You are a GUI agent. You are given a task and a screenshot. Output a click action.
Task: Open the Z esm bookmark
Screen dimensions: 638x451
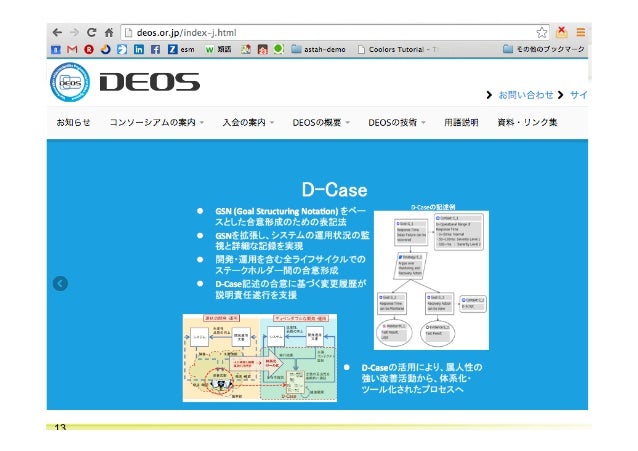click(x=181, y=49)
